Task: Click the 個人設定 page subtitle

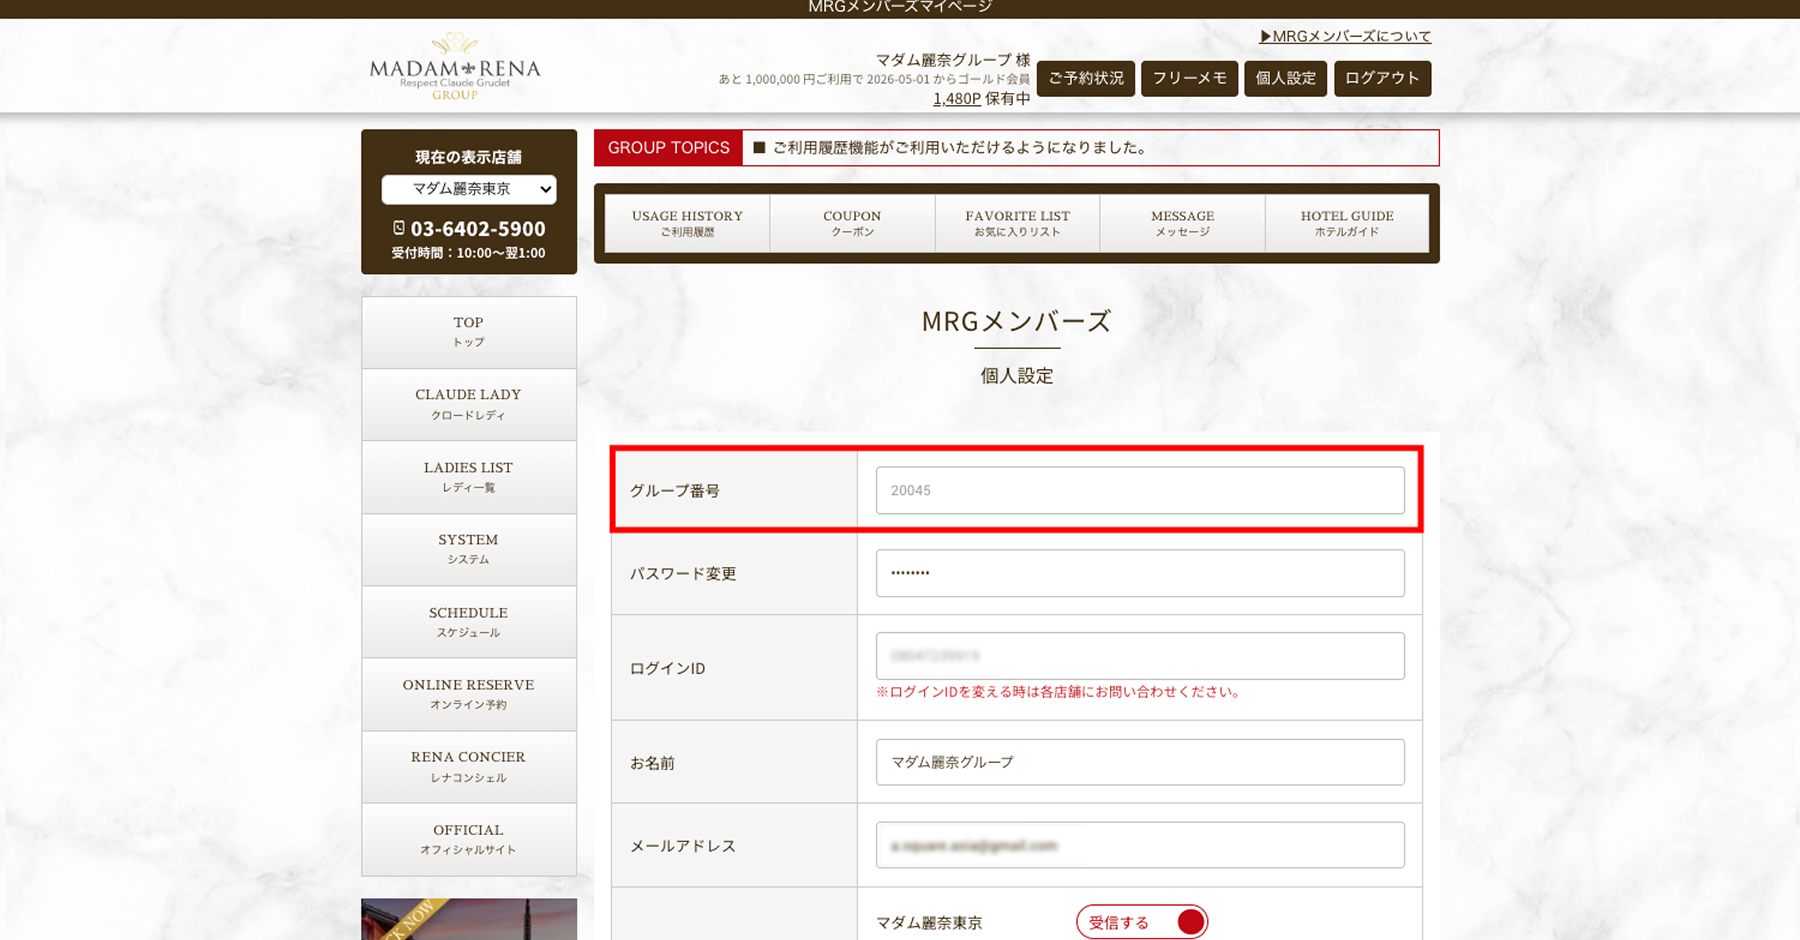Action: click(1017, 376)
